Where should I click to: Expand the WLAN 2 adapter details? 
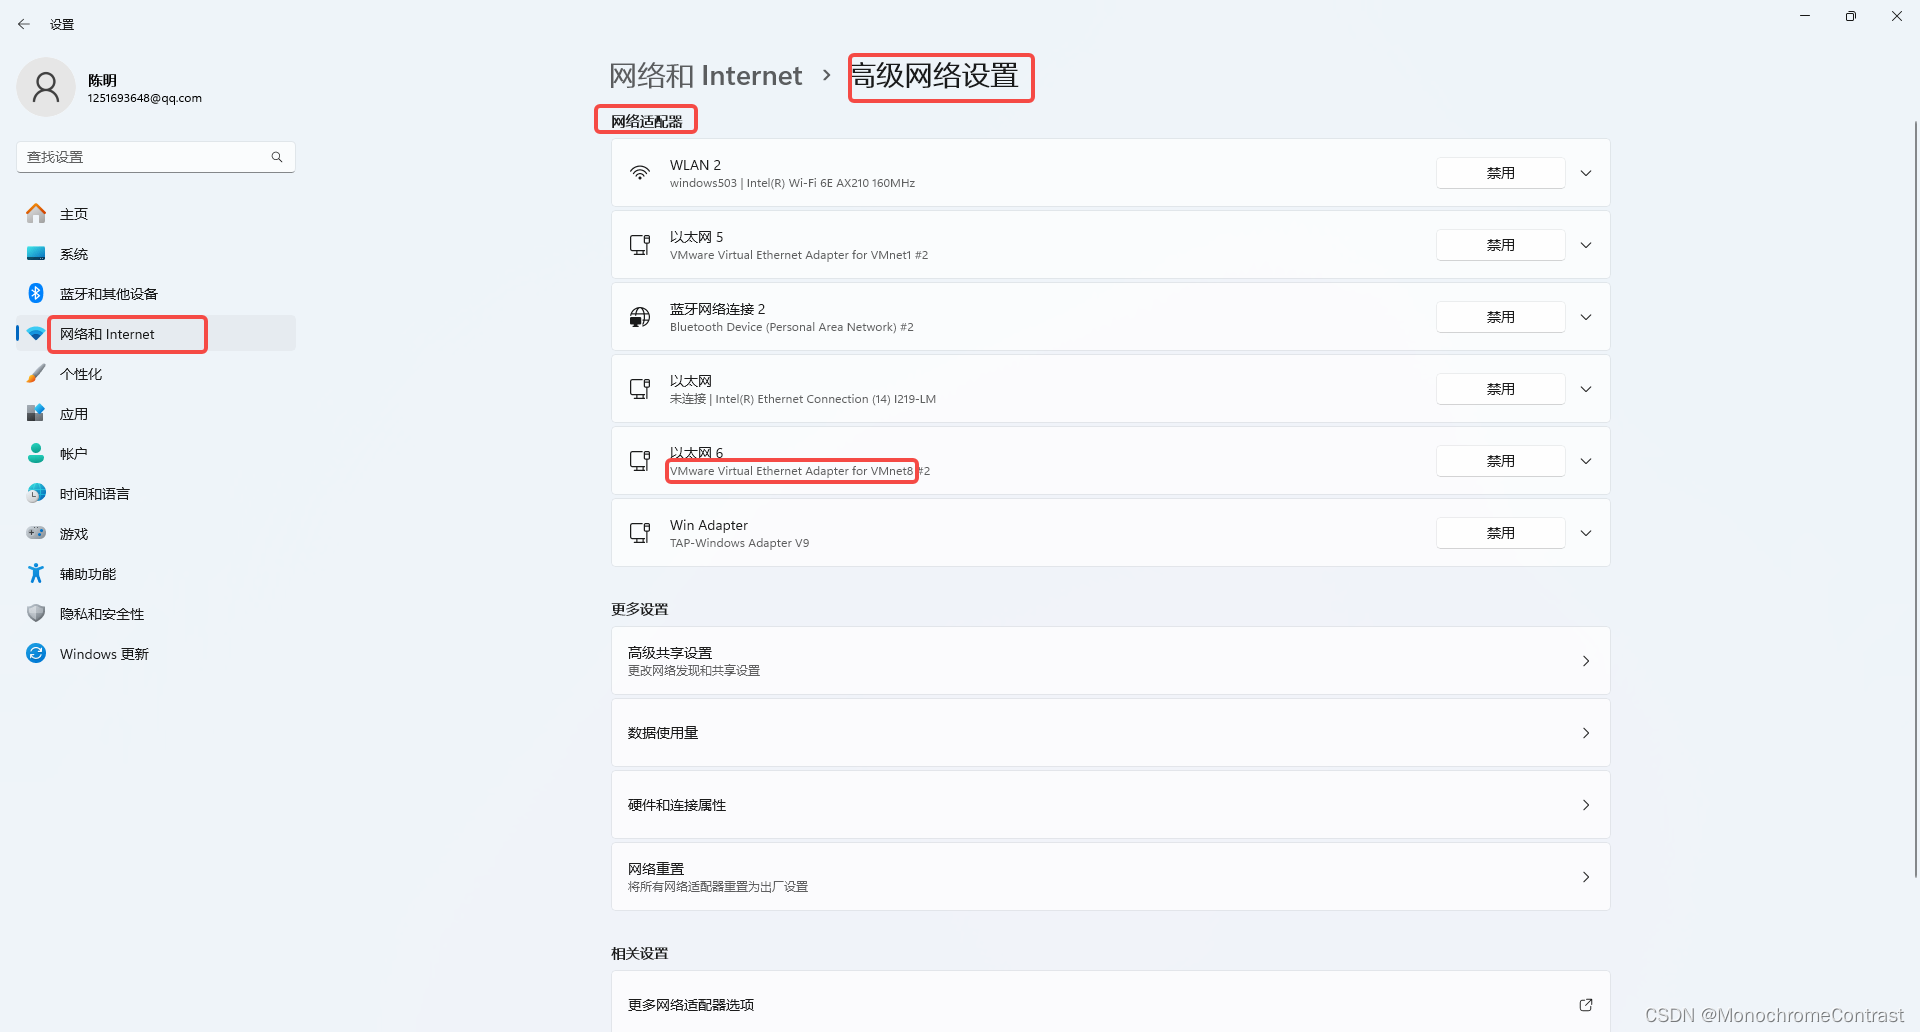pos(1586,173)
